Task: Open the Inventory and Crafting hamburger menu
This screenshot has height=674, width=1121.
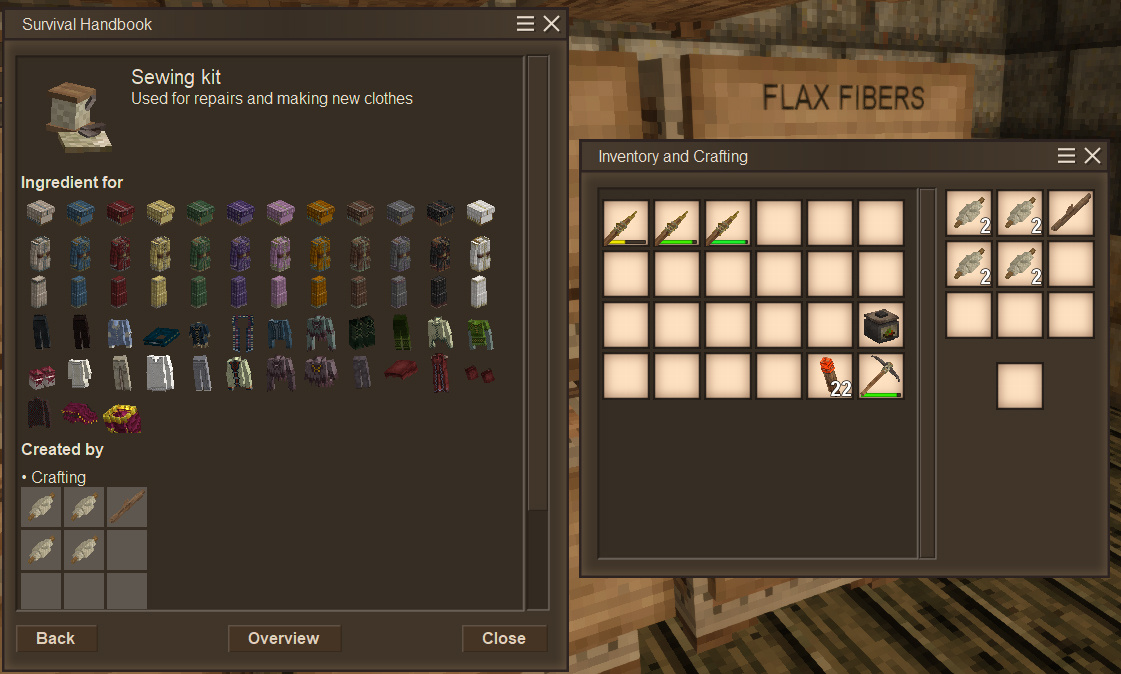Action: tap(1066, 156)
